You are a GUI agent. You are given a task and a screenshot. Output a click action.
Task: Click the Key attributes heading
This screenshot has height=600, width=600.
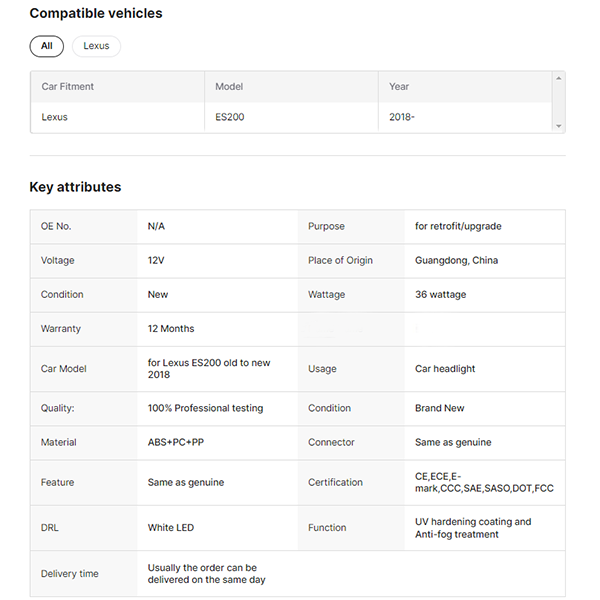75,187
